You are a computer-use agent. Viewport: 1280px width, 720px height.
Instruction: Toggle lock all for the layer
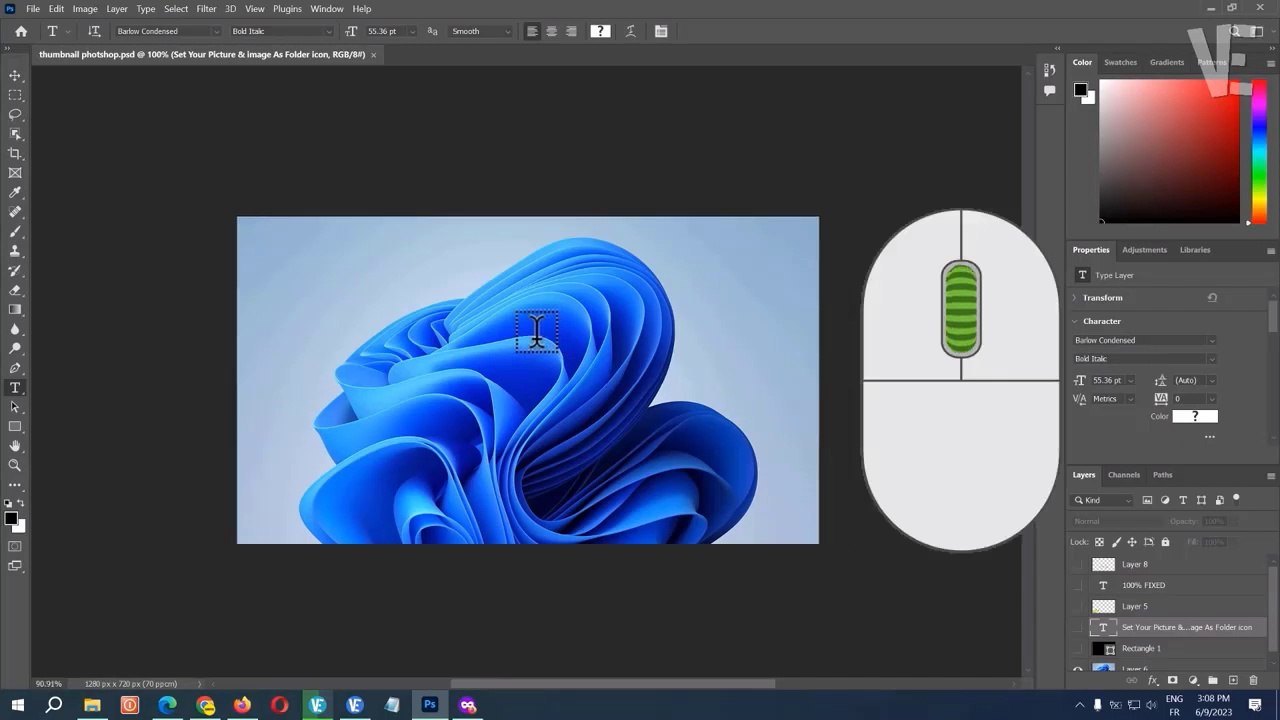[1165, 542]
